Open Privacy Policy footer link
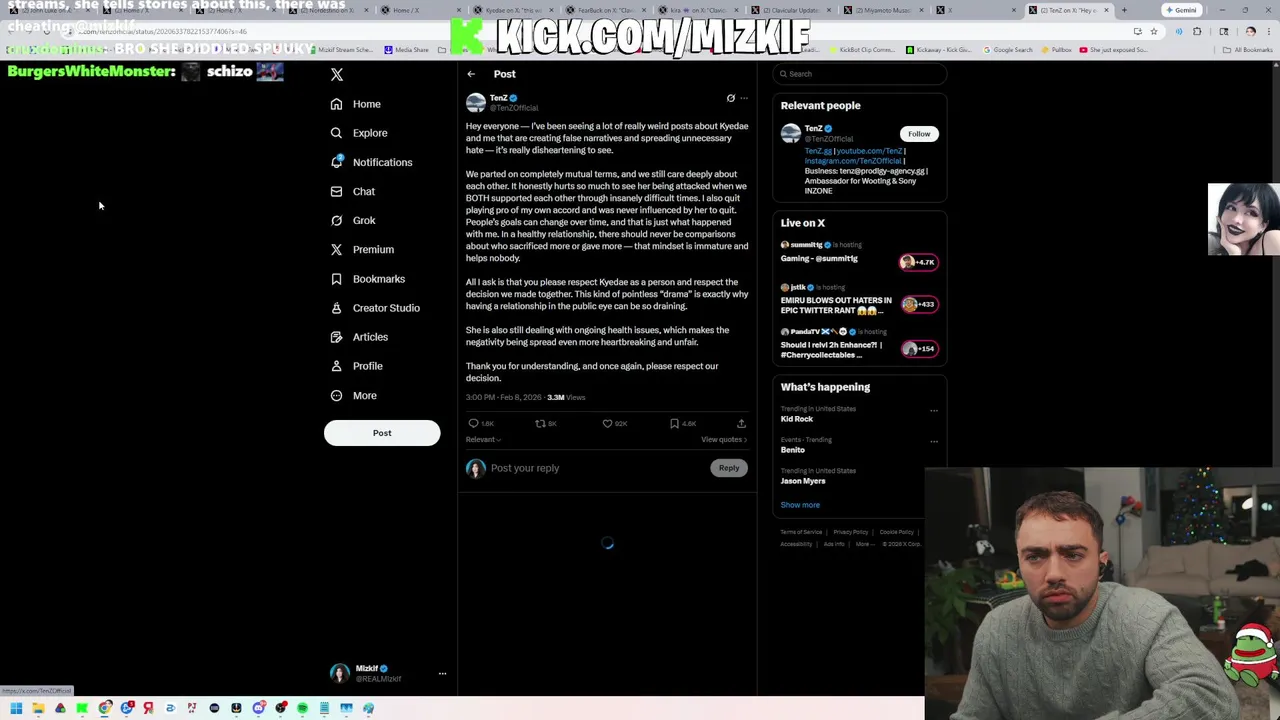Image resolution: width=1280 pixels, height=720 pixels. point(851,532)
